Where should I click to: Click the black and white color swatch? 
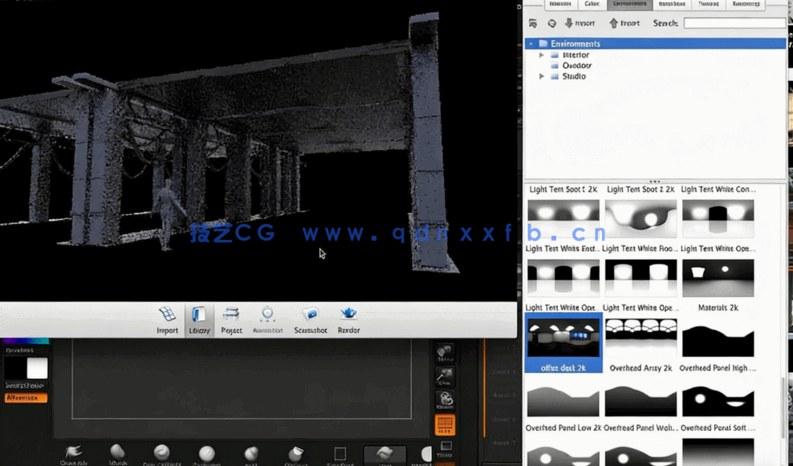25,368
